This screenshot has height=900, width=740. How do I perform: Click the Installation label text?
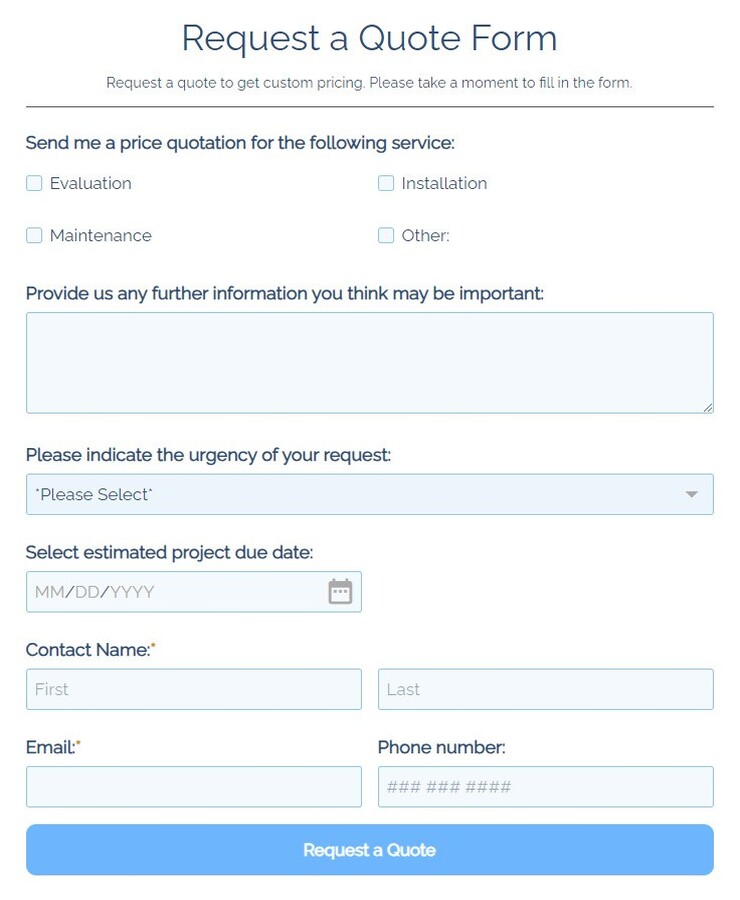tap(444, 183)
